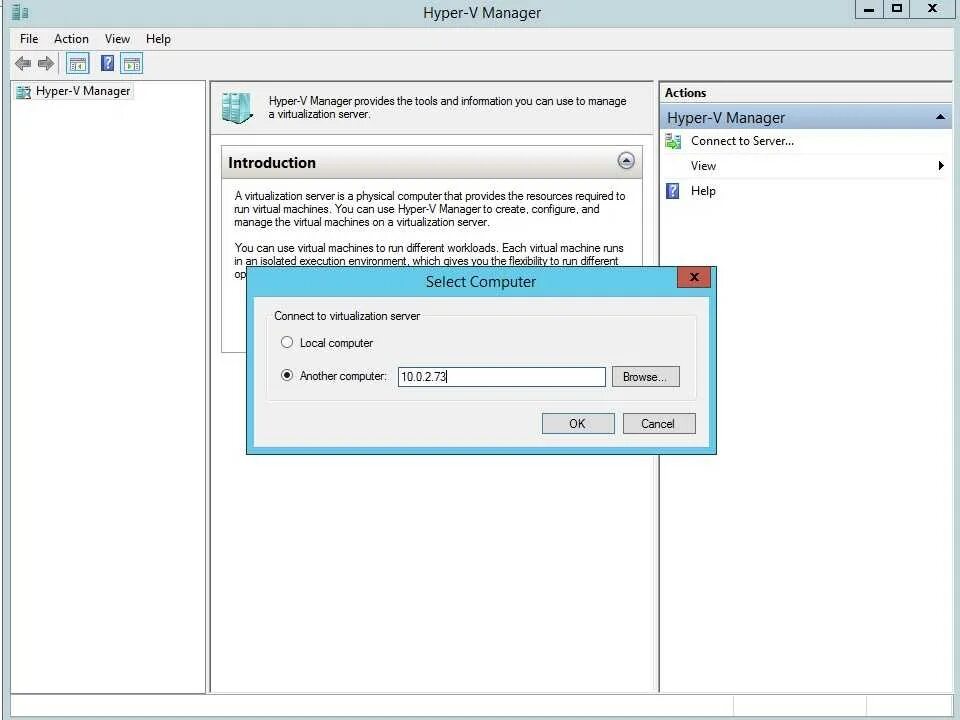Minimize the Hyper-V Manager window
Viewport: 960px width, 720px height.
point(869,9)
